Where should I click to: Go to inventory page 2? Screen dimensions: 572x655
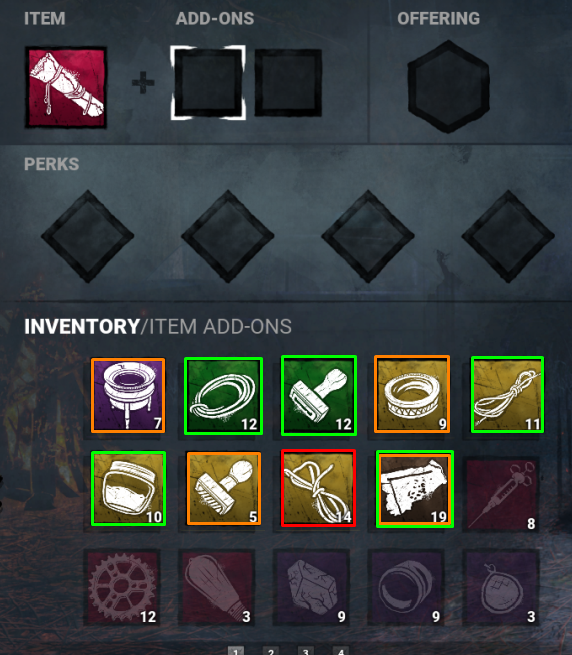click(x=271, y=651)
